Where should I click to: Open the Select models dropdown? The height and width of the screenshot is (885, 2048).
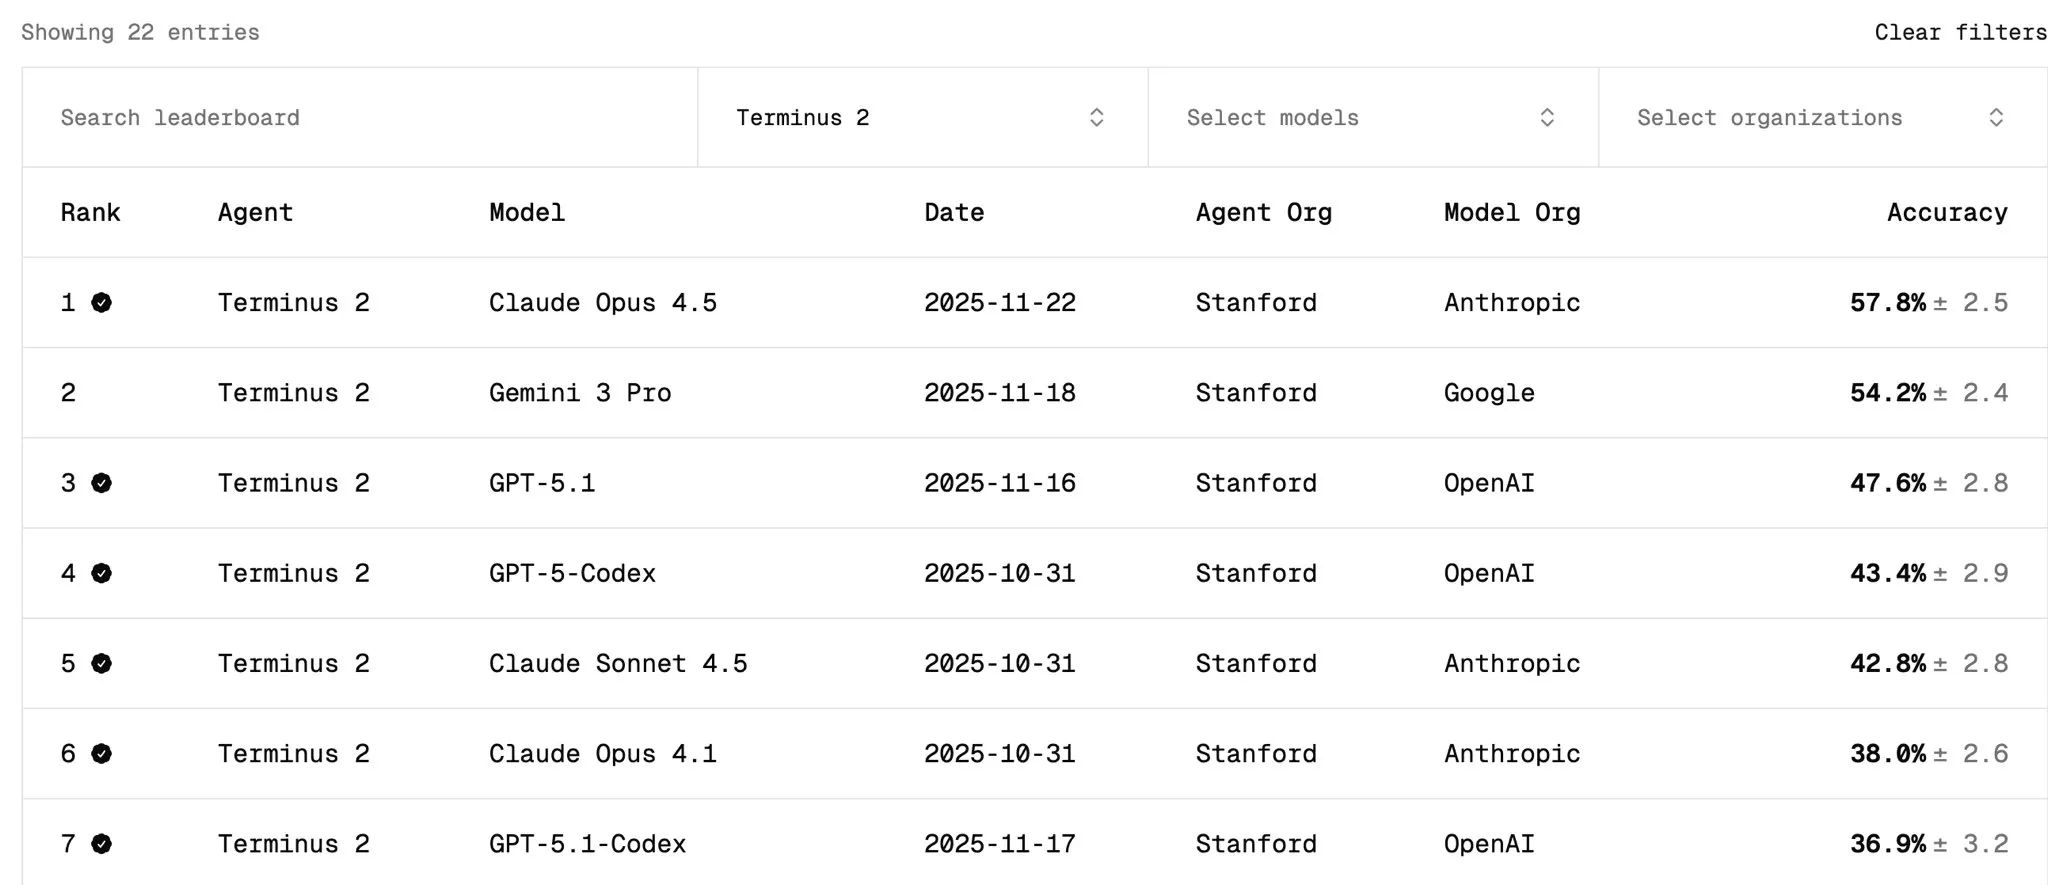pos(1371,118)
